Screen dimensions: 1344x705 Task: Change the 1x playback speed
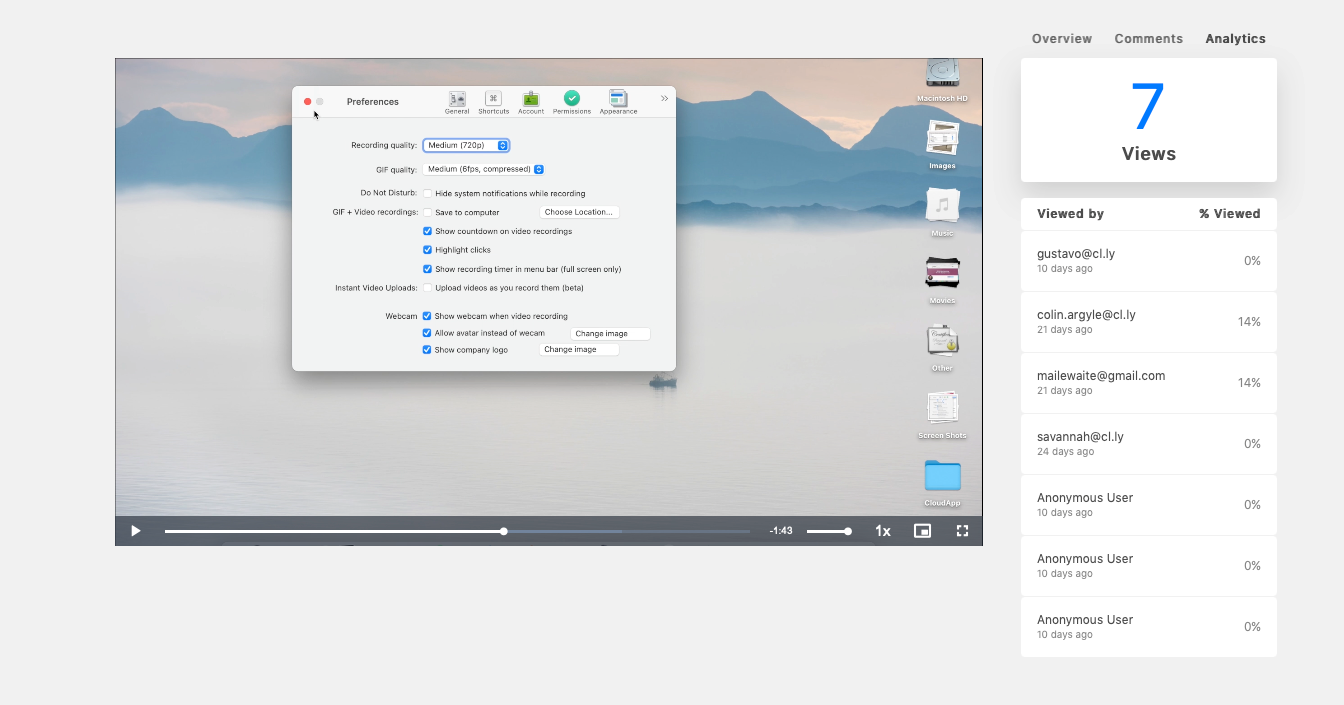click(x=883, y=531)
